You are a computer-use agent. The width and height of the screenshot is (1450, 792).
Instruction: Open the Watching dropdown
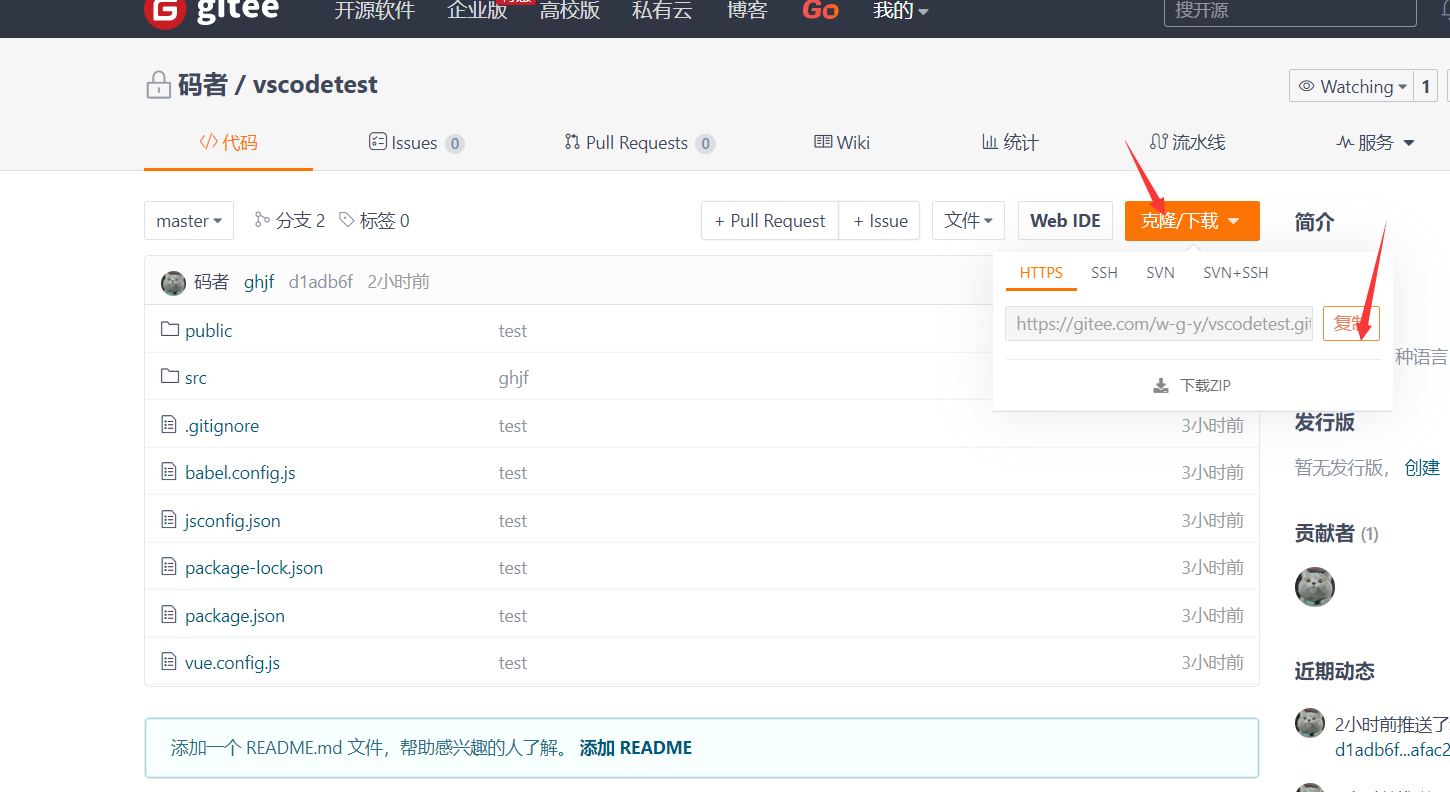[x=1352, y=86]
